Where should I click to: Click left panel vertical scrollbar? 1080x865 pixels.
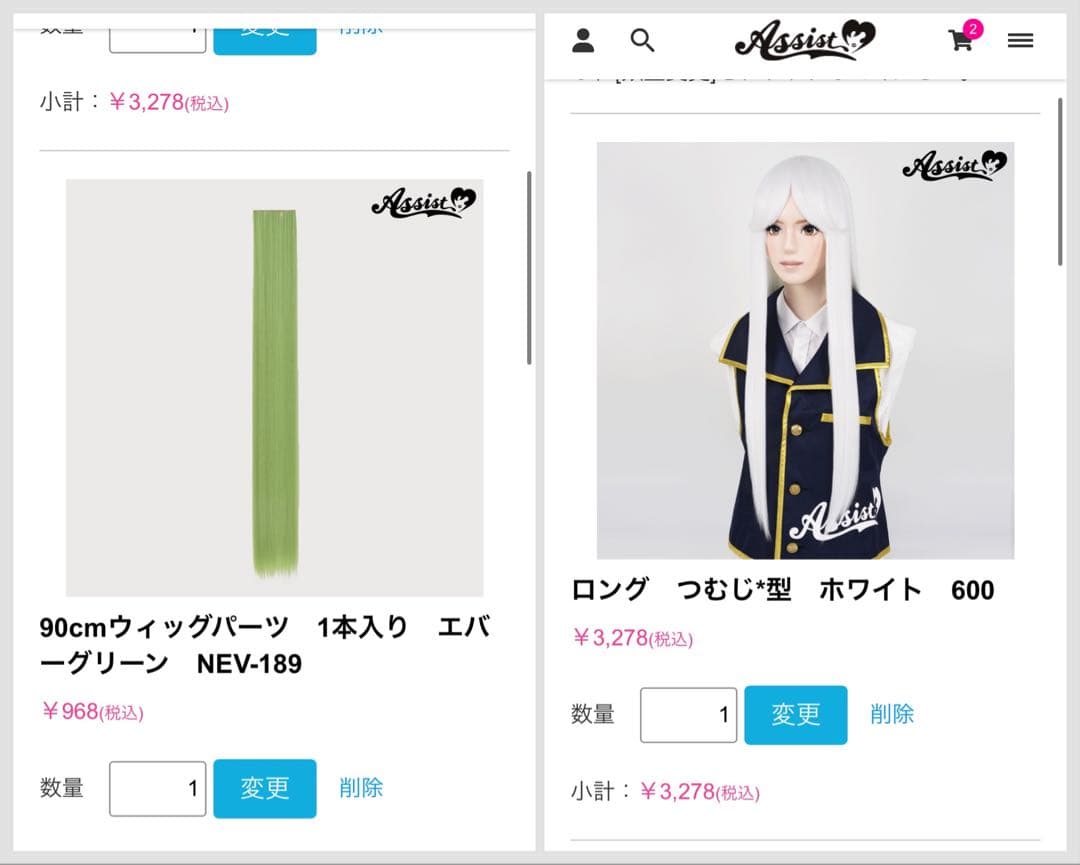[529, 267]
